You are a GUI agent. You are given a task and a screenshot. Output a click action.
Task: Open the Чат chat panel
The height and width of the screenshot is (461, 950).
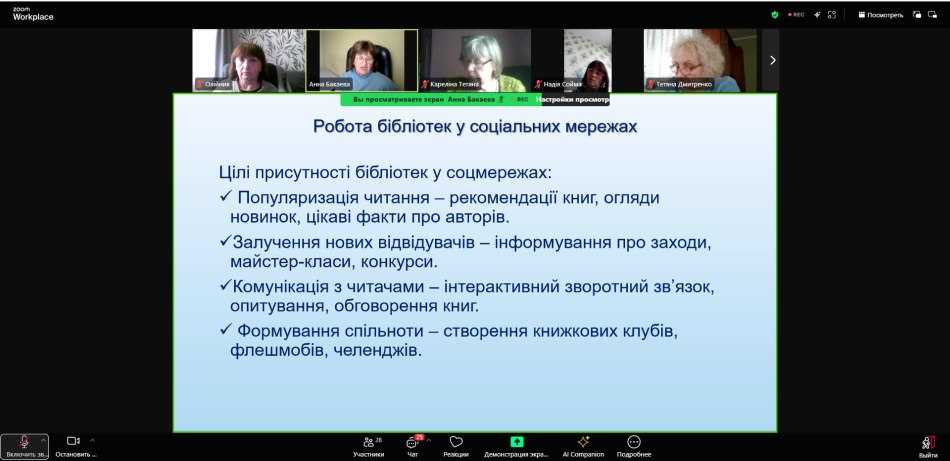point(412,444)
